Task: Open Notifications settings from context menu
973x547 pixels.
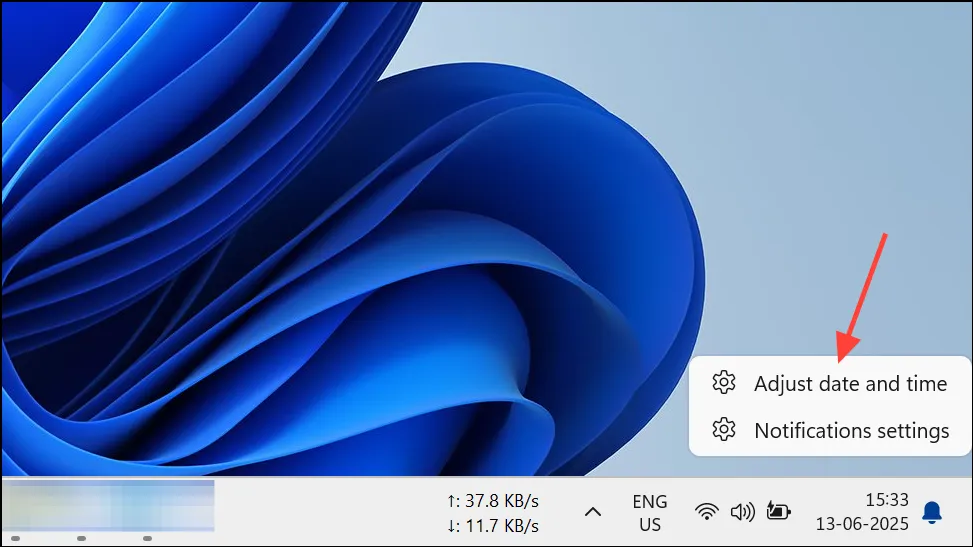Action: (830, 430)
